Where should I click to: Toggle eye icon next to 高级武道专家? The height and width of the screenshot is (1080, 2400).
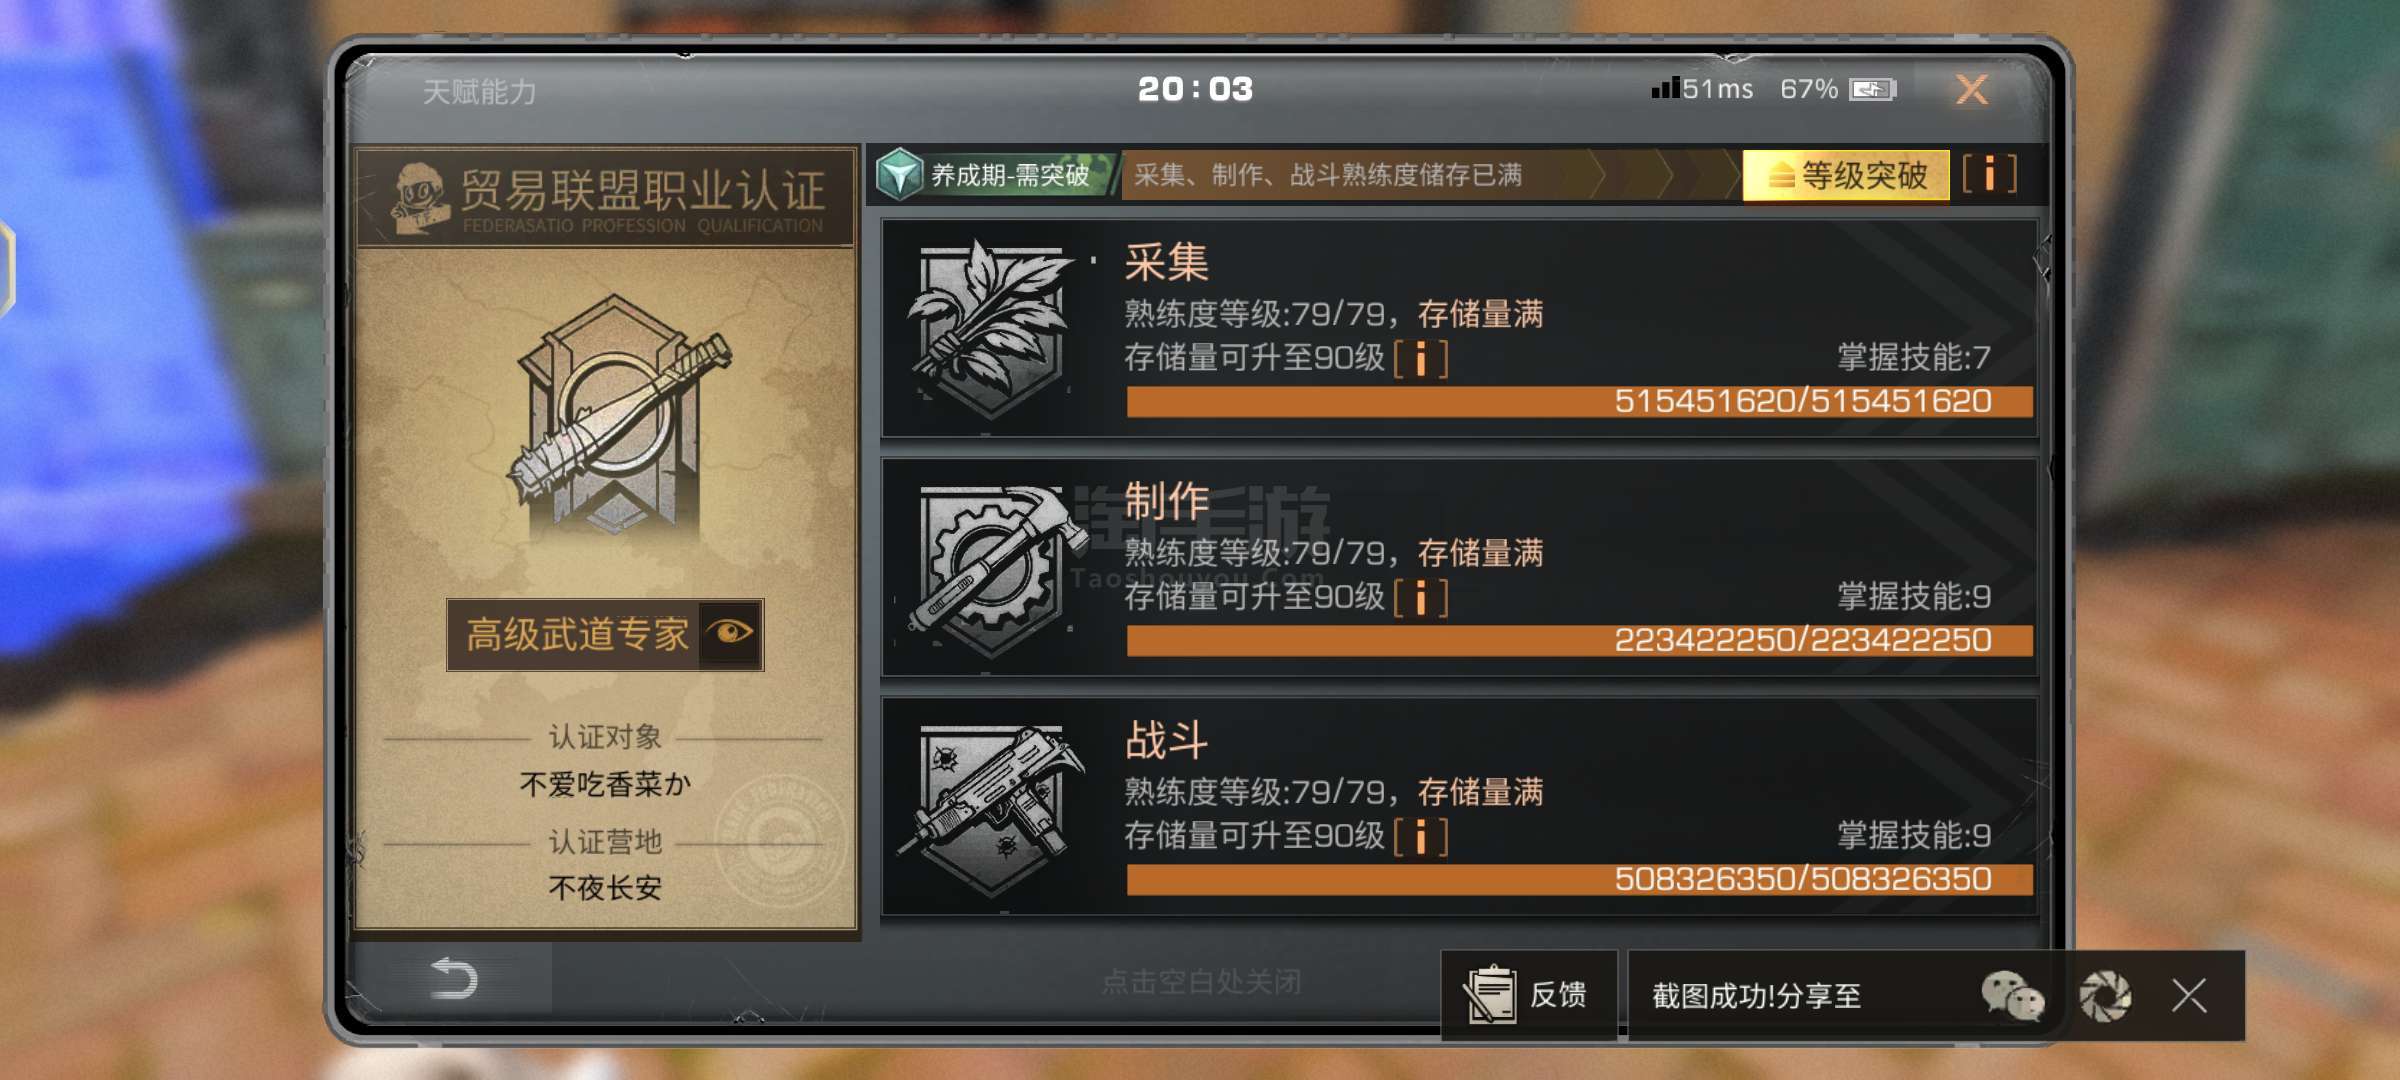730,634
